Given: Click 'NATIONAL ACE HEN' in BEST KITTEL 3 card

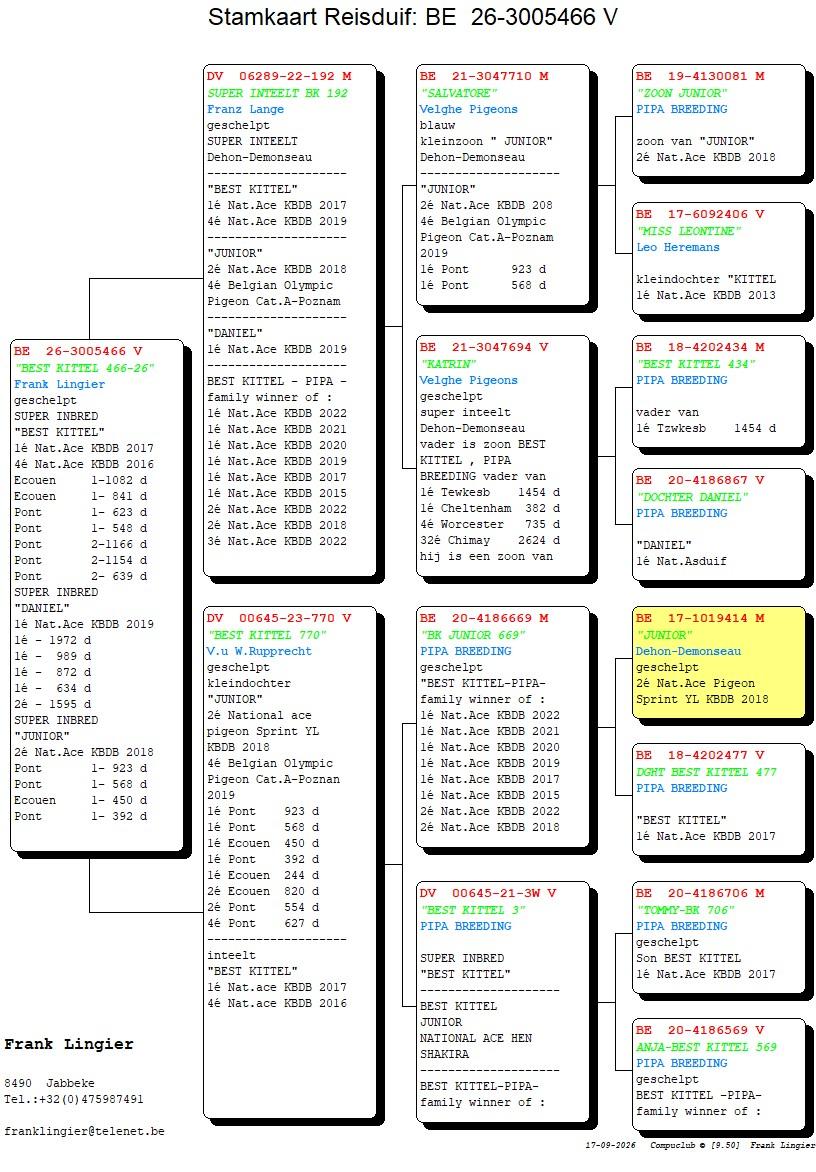Looking at the screenshot, I should pos(476,1038).
